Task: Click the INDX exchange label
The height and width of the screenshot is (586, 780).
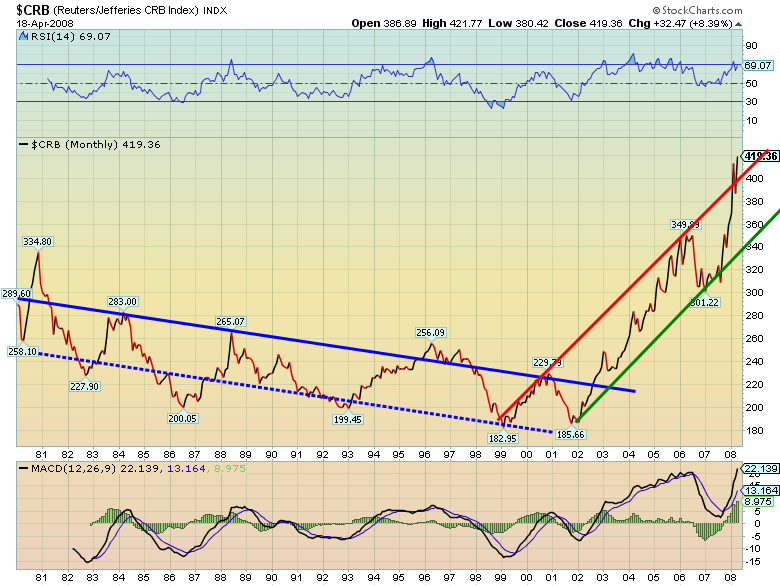Action: [x=215, y=10]
